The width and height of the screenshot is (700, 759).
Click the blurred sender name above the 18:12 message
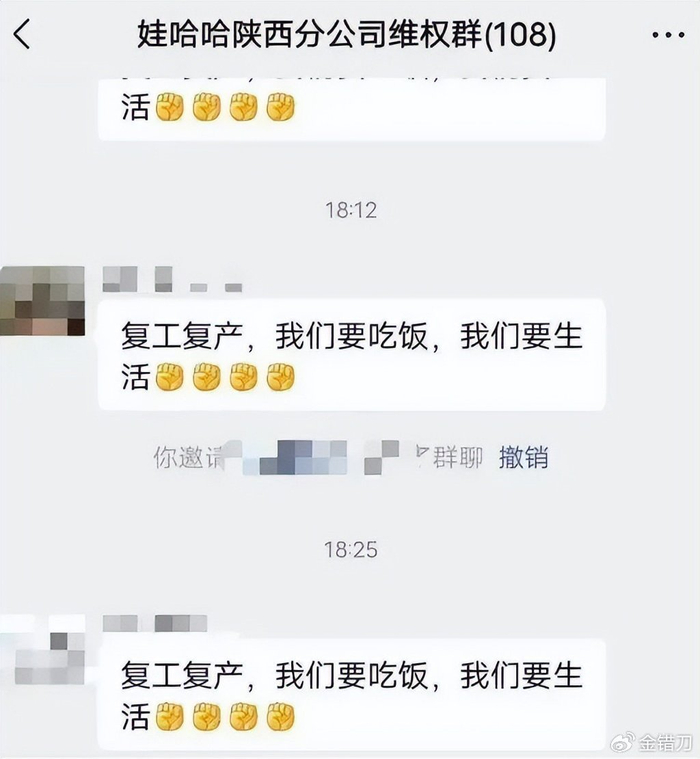click(172, 279)
